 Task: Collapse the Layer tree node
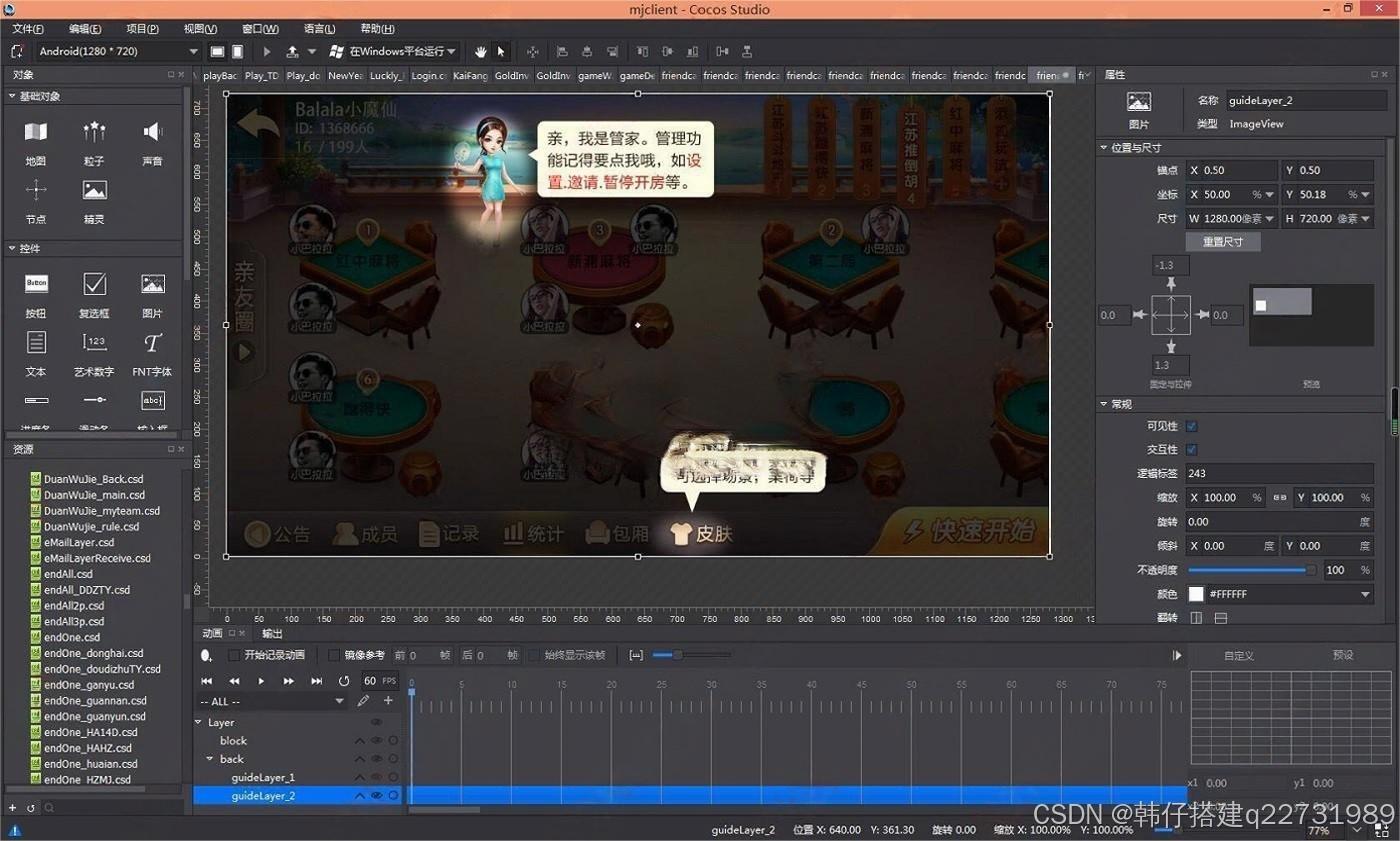click(x=200, y=722)
